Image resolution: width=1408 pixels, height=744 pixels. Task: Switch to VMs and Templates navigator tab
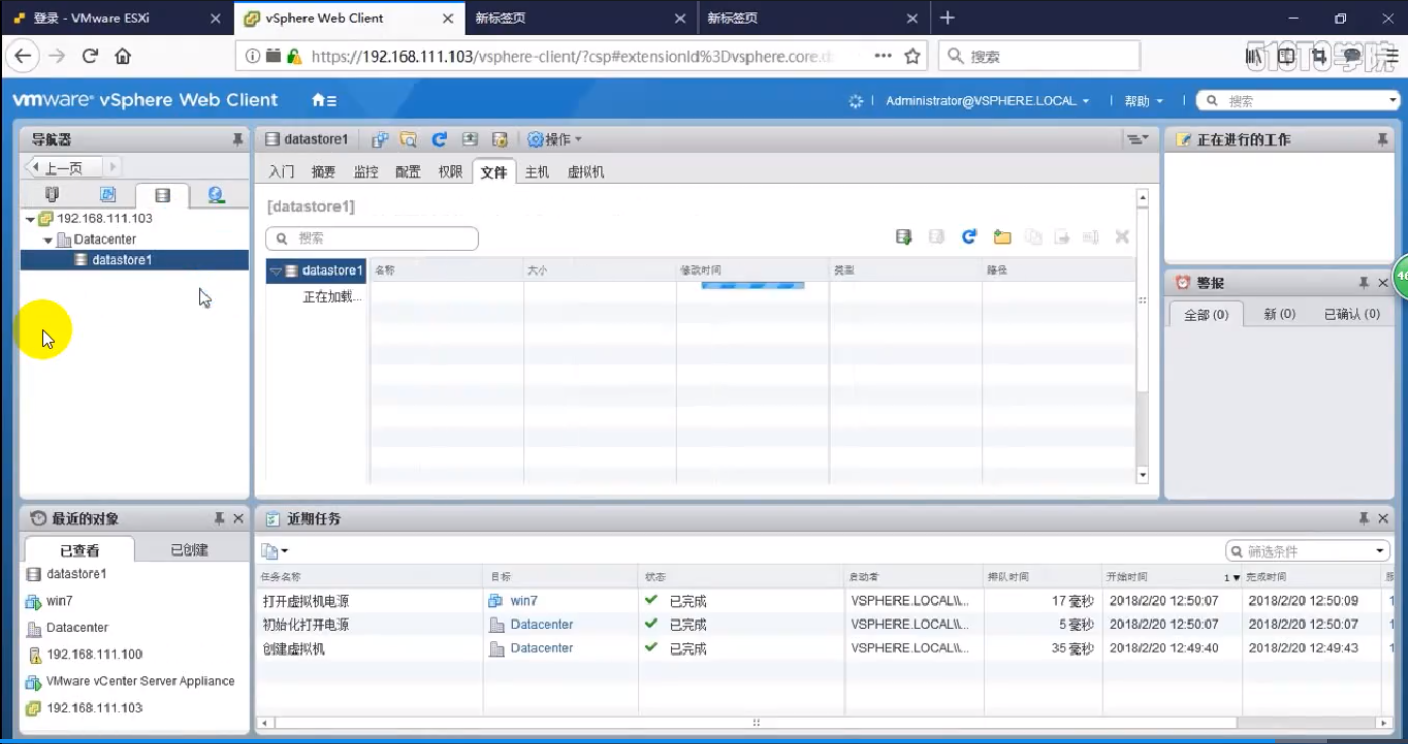click(108, 195)
